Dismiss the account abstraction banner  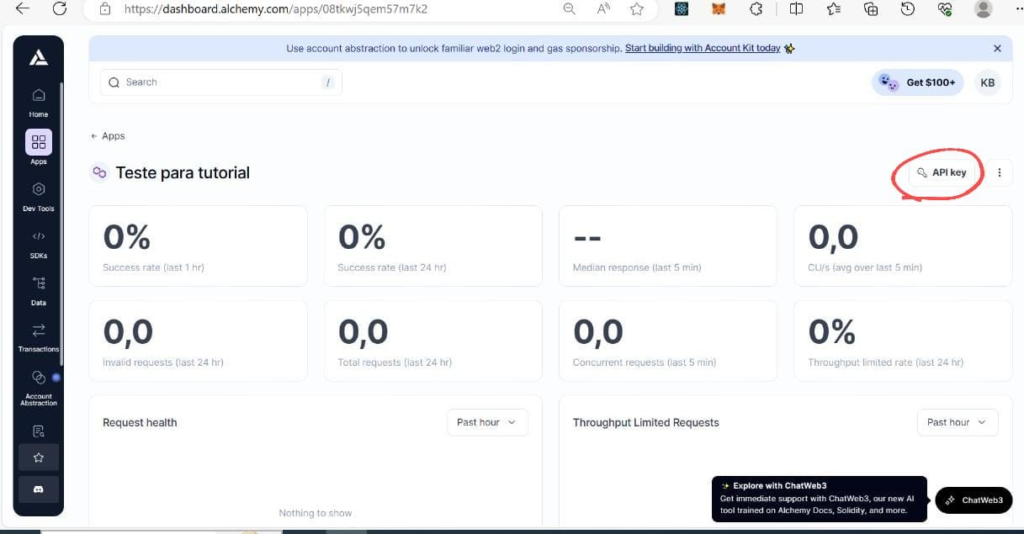coord(997,48)
